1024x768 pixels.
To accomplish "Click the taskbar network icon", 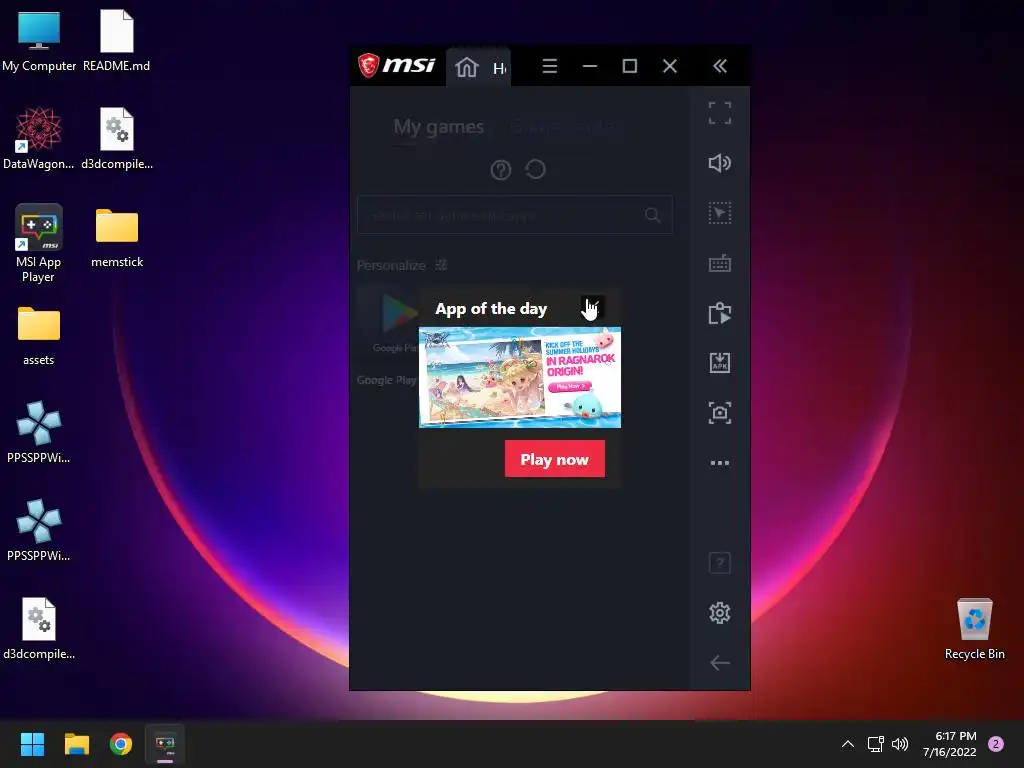I will (x=876, y=744).
